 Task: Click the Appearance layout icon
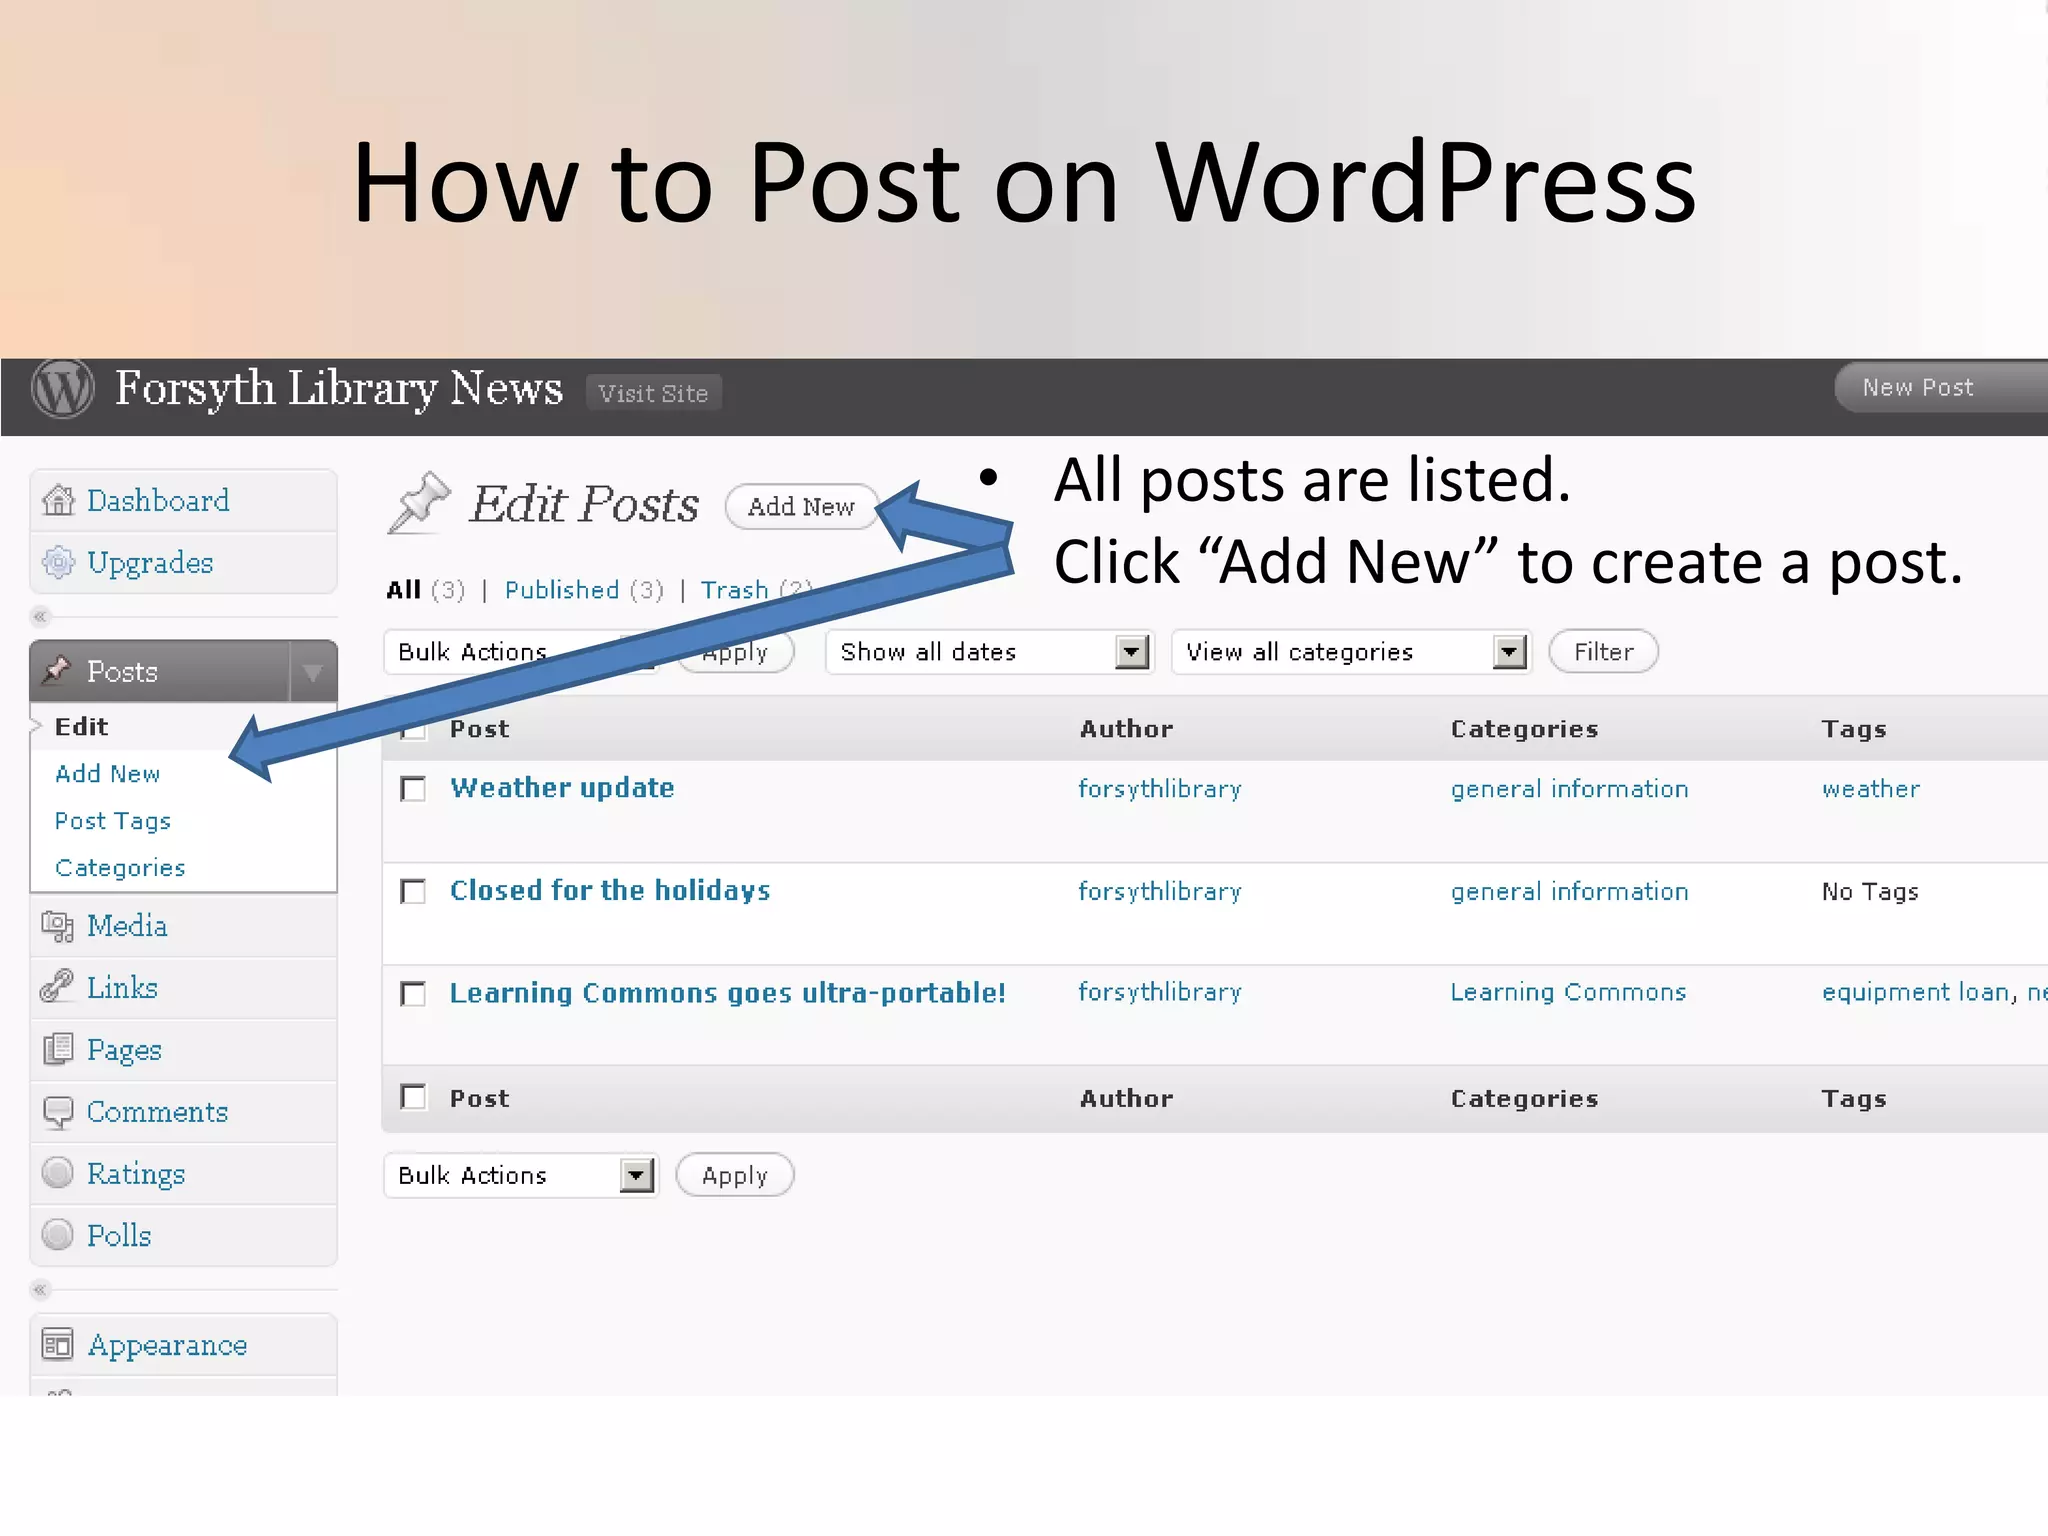58,1345
